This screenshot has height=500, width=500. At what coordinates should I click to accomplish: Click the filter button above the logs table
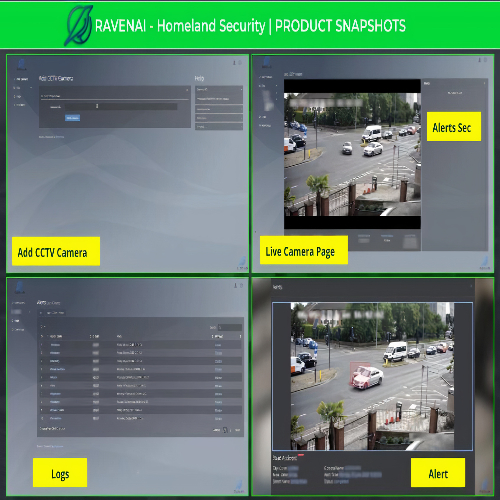[x=52, y=313]
